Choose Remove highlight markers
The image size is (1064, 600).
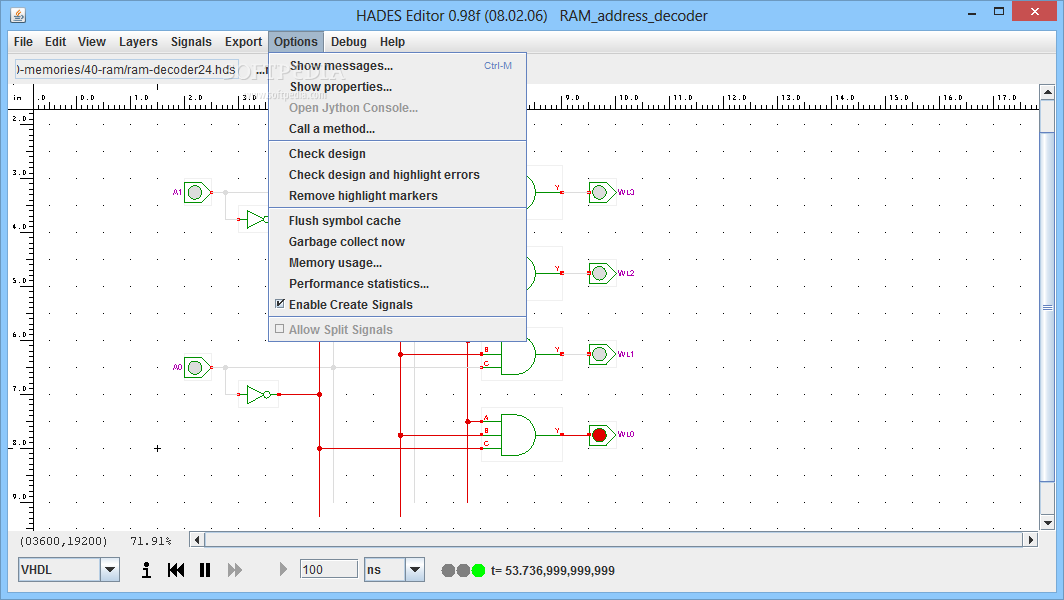(x=398, y=196)
